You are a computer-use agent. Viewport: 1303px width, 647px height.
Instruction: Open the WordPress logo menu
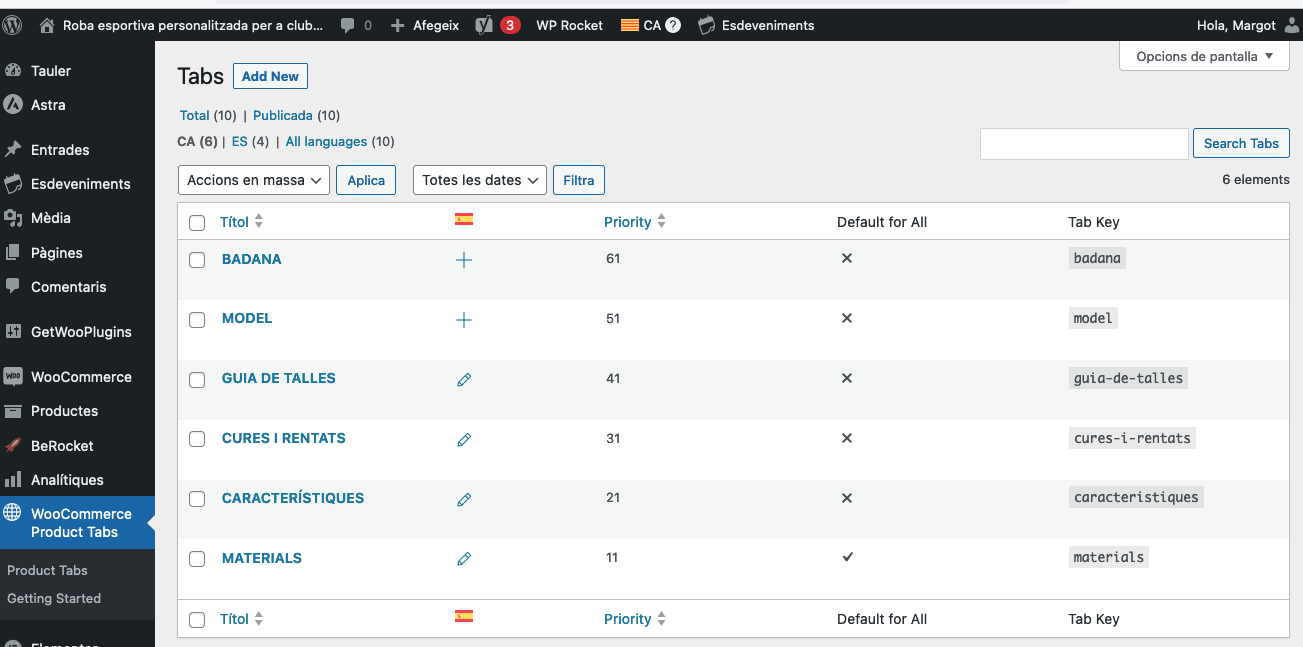click(13, 26)
